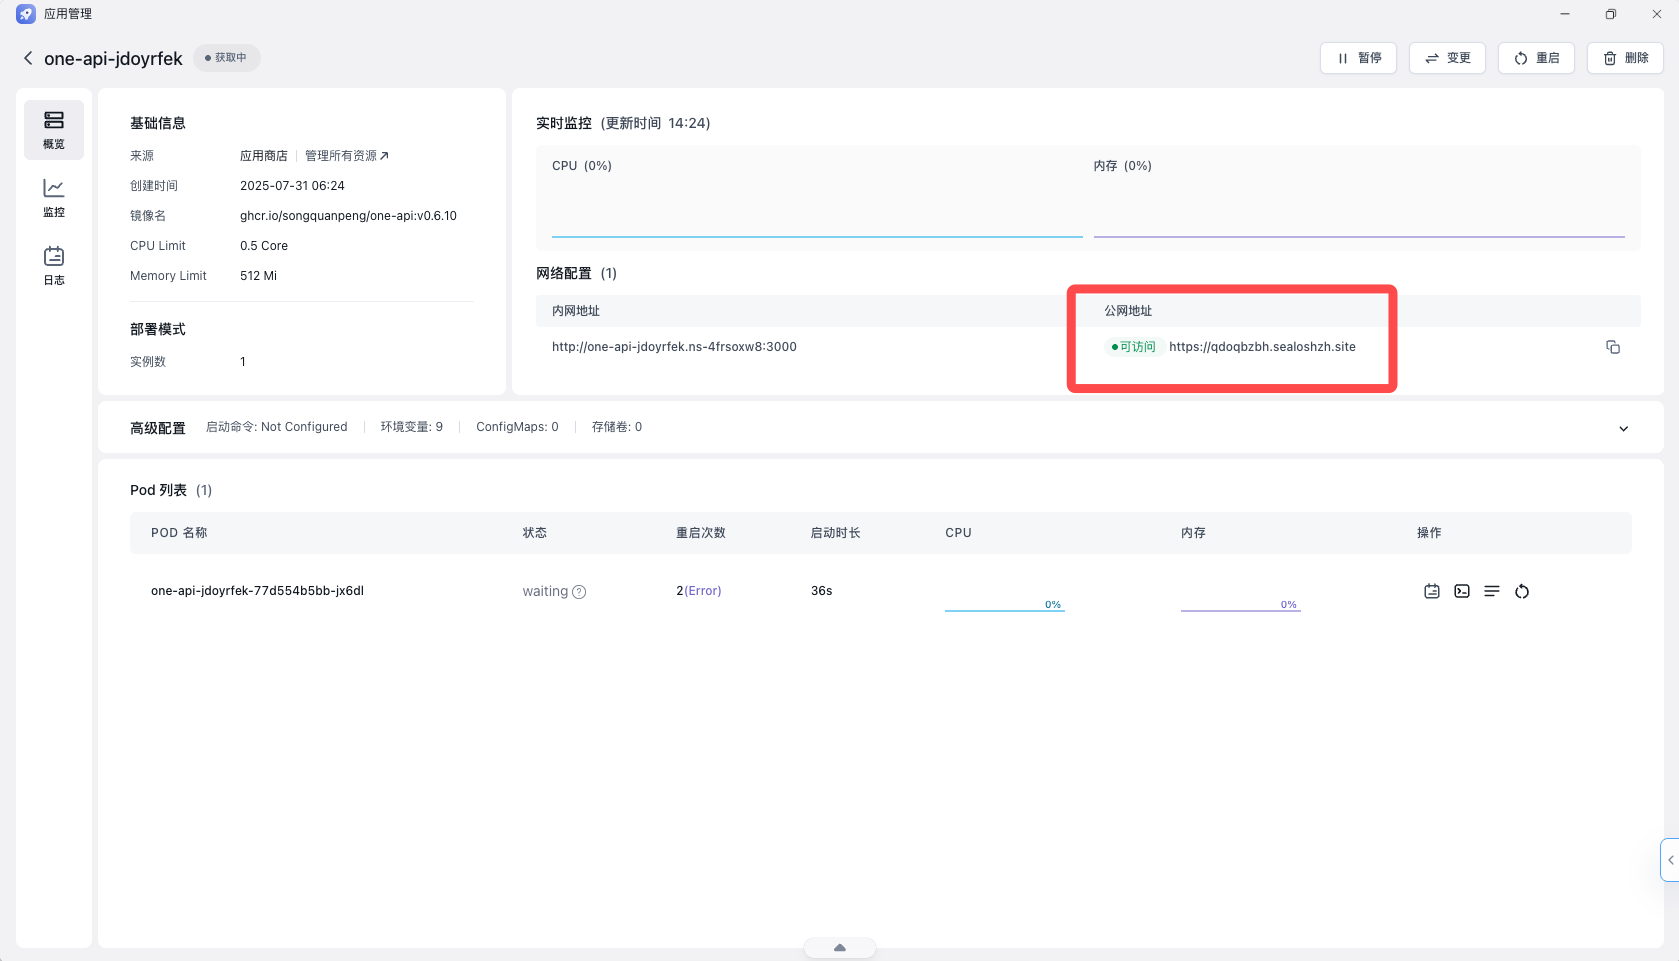Click the 重启 restart button

(x=1536, y=58)
